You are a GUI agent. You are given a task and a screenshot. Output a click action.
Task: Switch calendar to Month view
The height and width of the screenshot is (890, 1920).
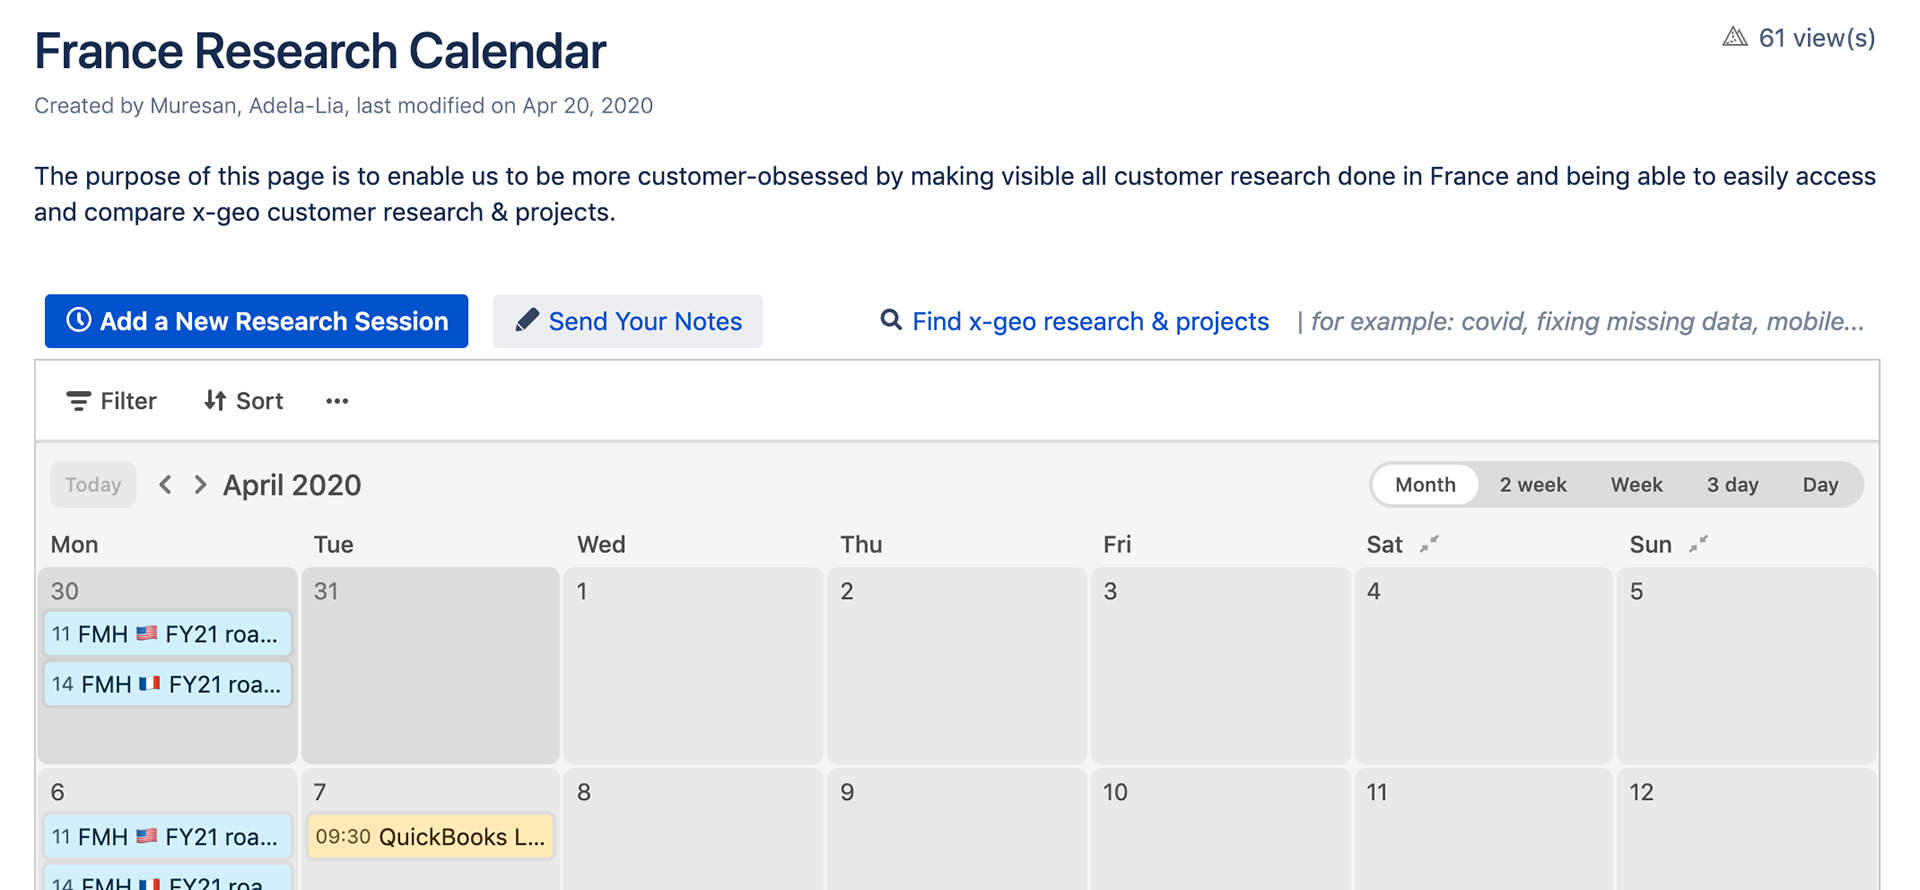(1425, 485)
